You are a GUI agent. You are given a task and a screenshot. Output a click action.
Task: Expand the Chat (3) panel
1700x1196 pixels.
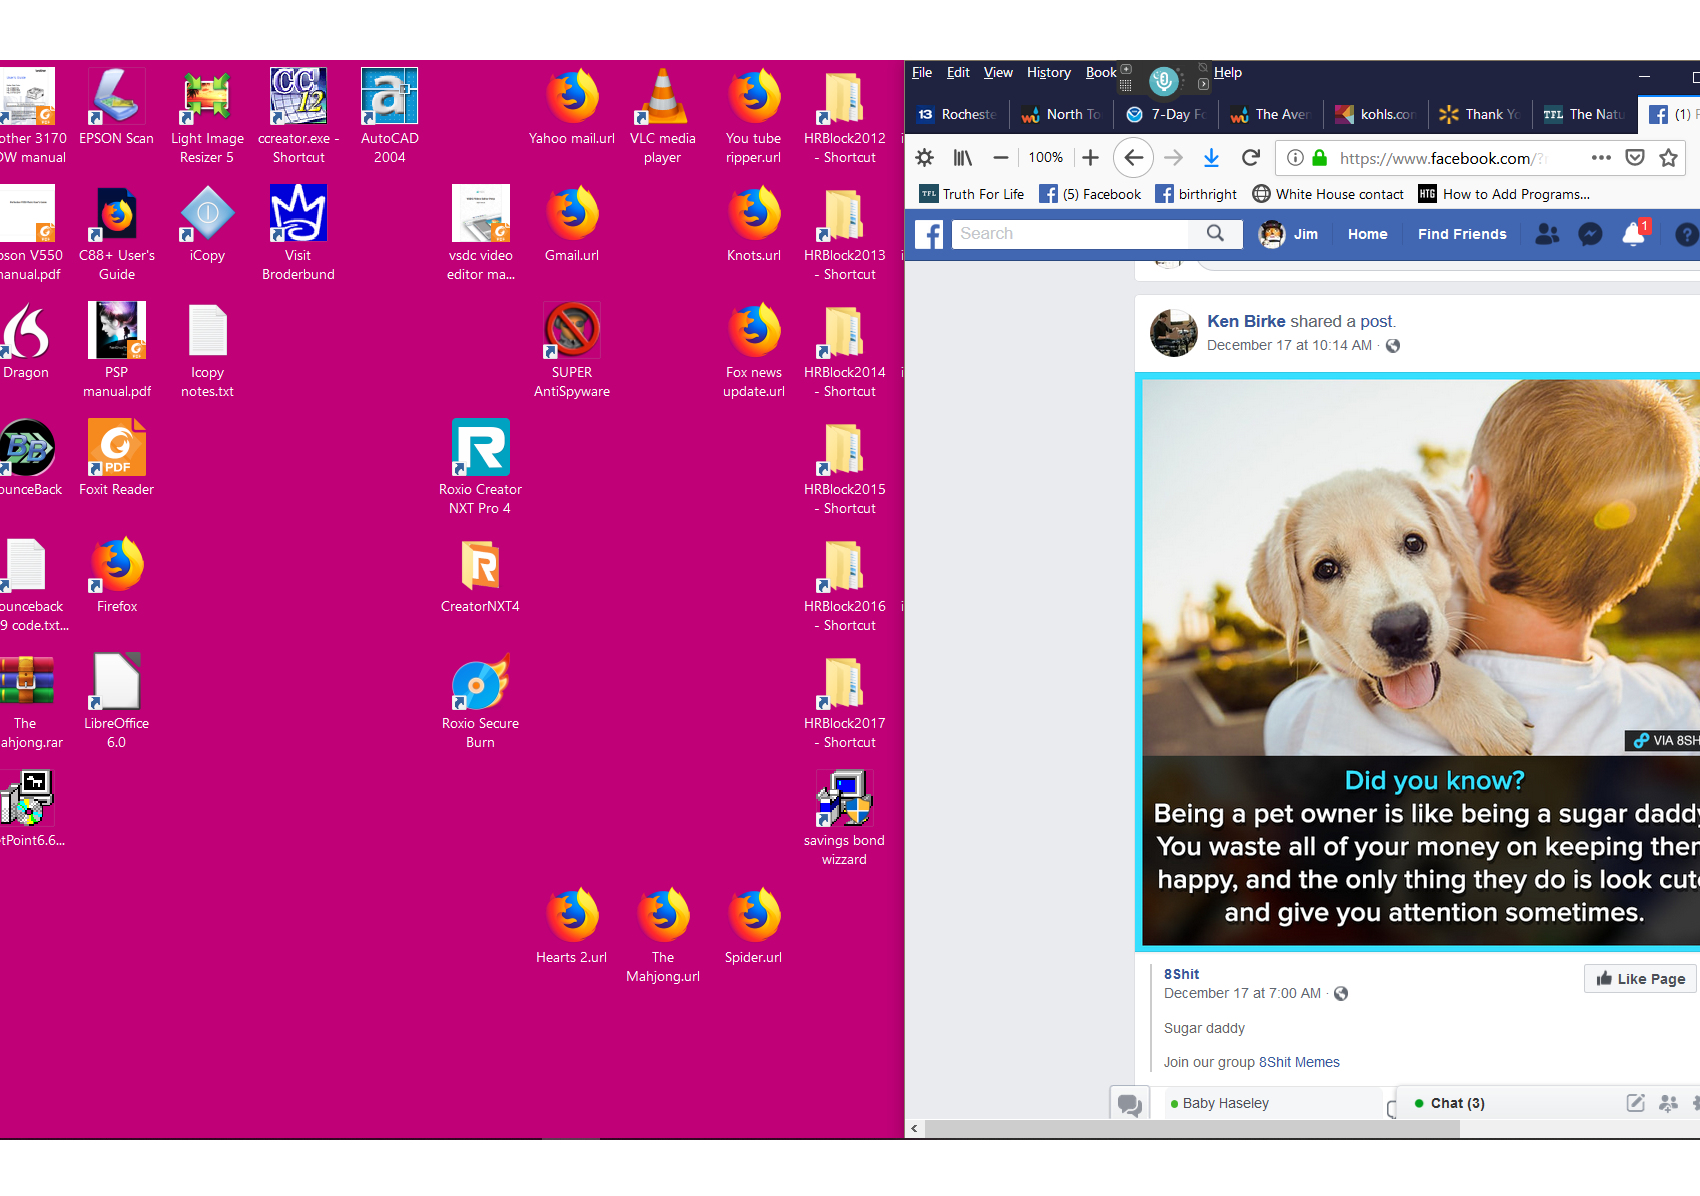click(x=1456, y=1102)
